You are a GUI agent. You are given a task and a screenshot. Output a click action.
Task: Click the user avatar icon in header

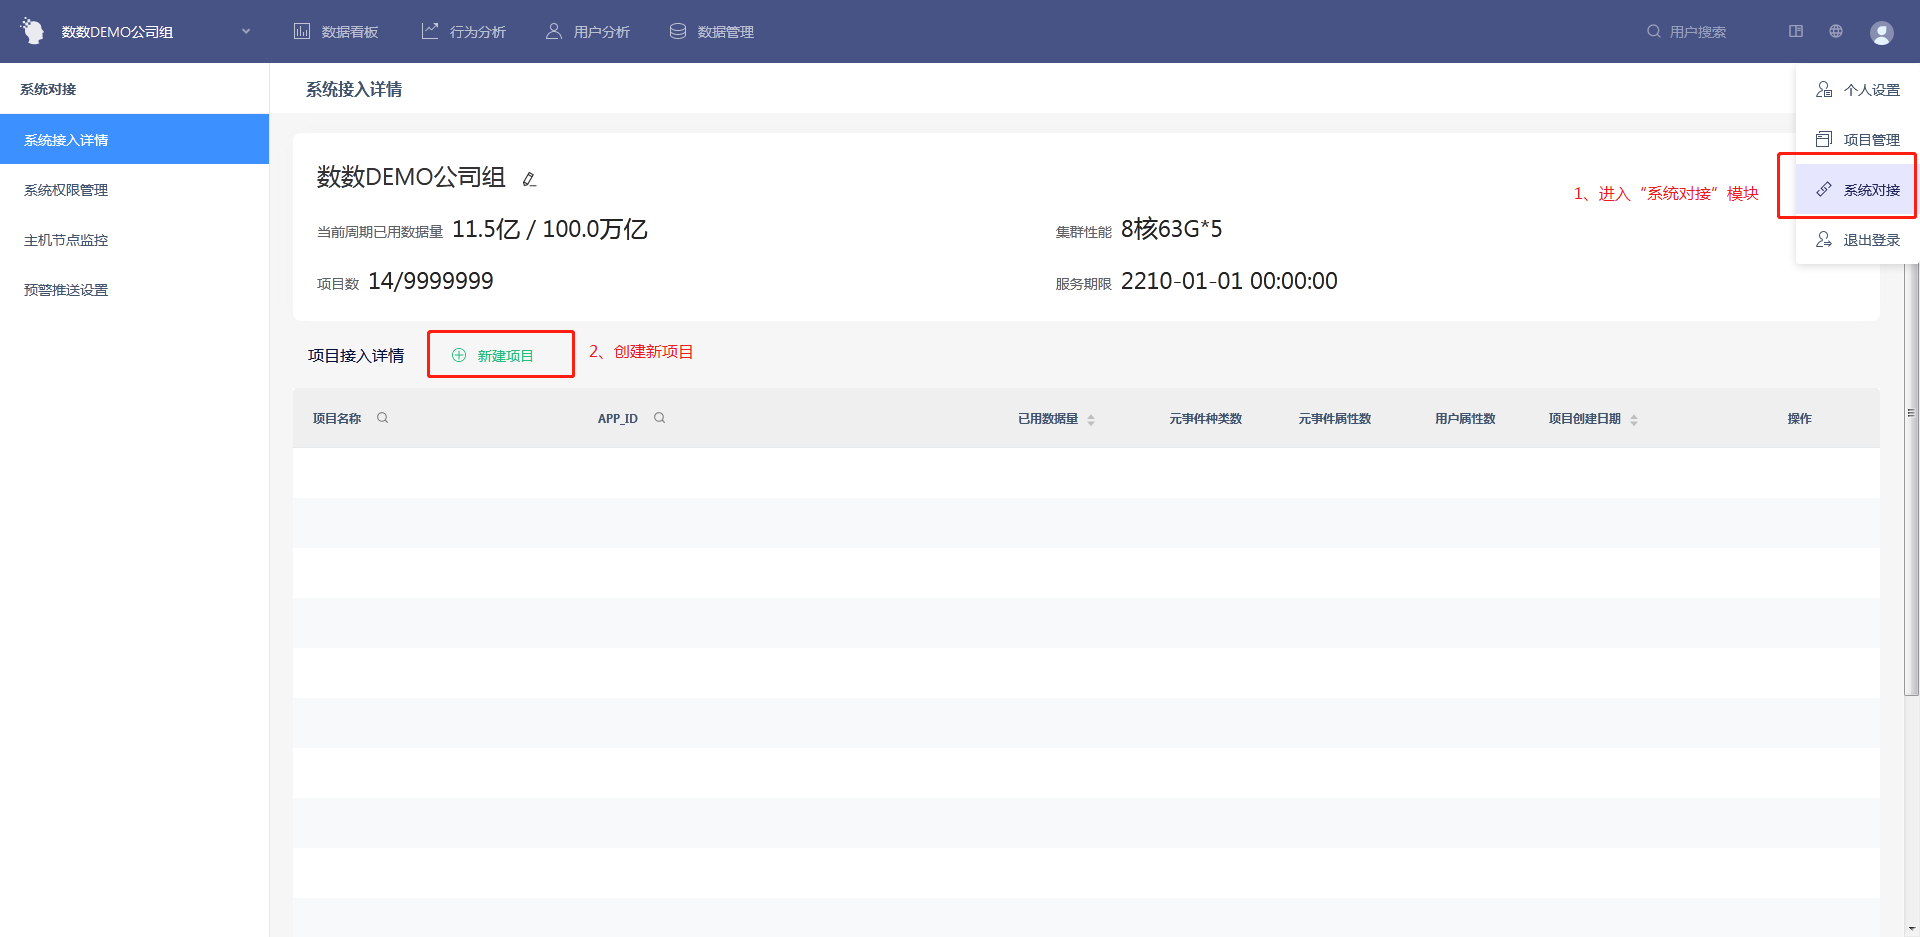[x=1881, y=32]
